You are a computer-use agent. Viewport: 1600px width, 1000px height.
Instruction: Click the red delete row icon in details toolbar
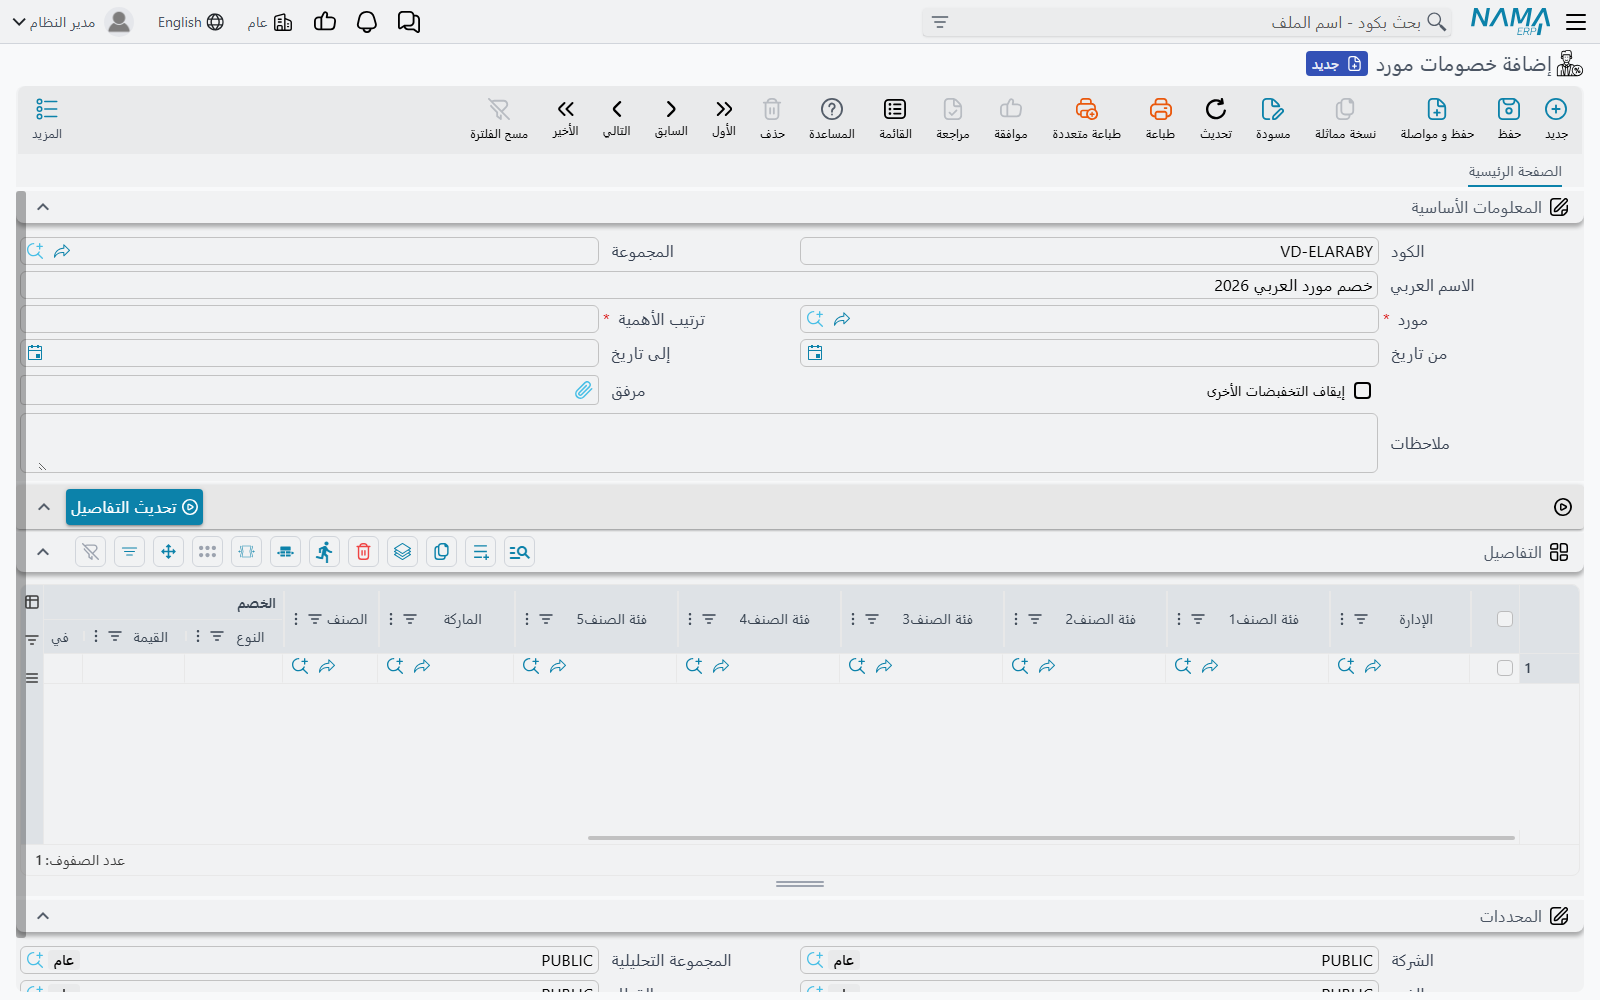tap(363, 552)
